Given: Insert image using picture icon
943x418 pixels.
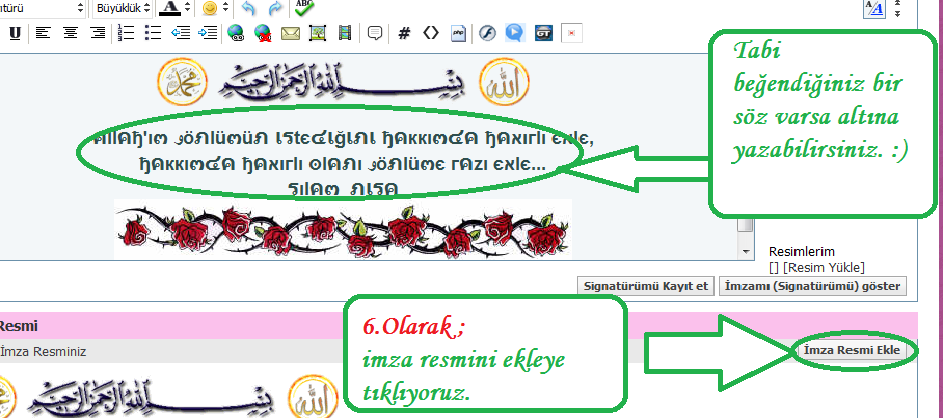Looking at the screenshot, I should [x=318, y=33].
